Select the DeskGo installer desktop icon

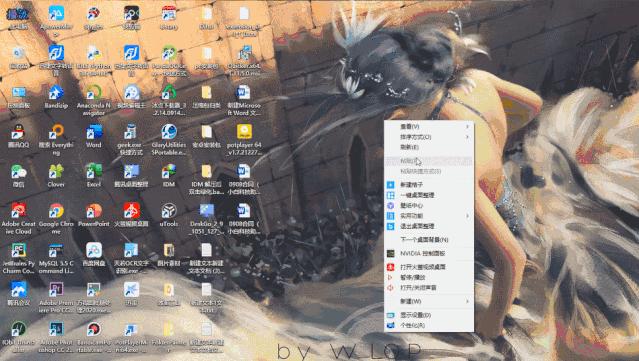click(207, 219)
